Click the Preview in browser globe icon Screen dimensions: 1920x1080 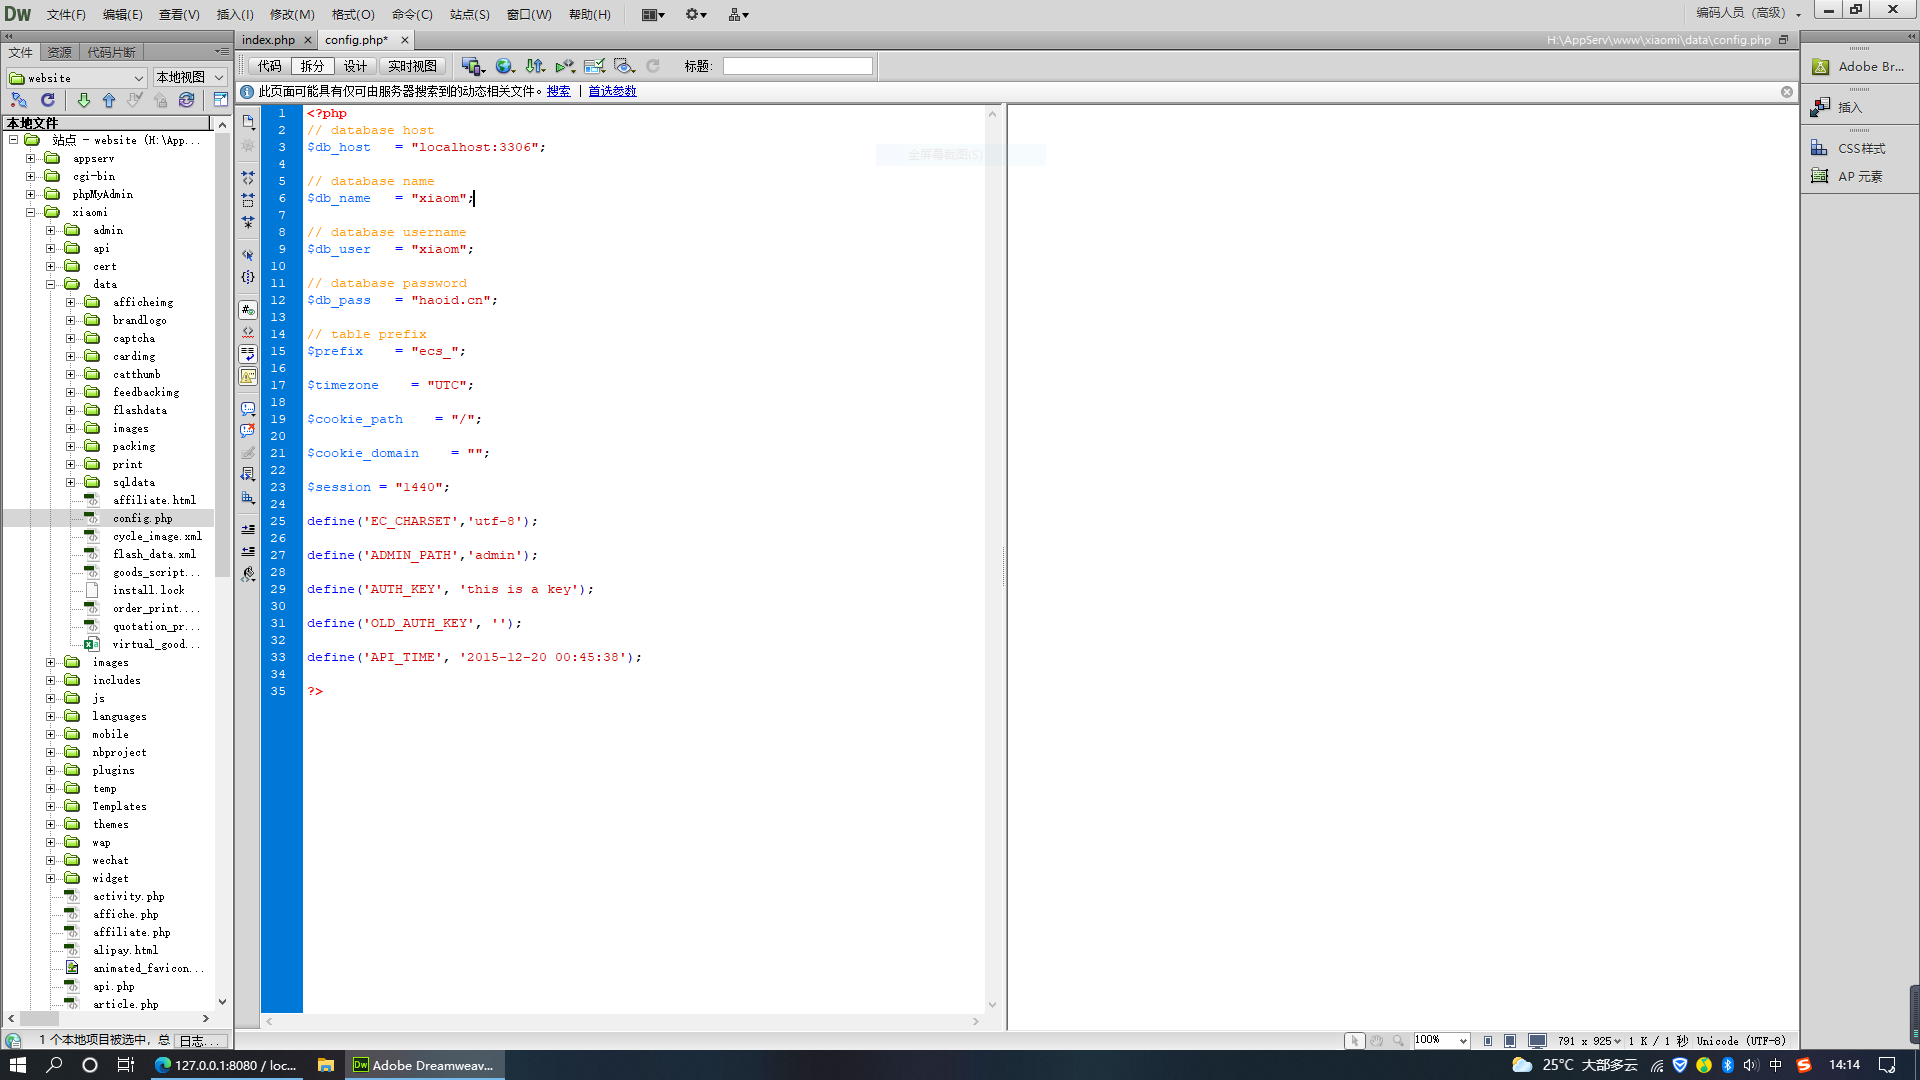point(505,66)
